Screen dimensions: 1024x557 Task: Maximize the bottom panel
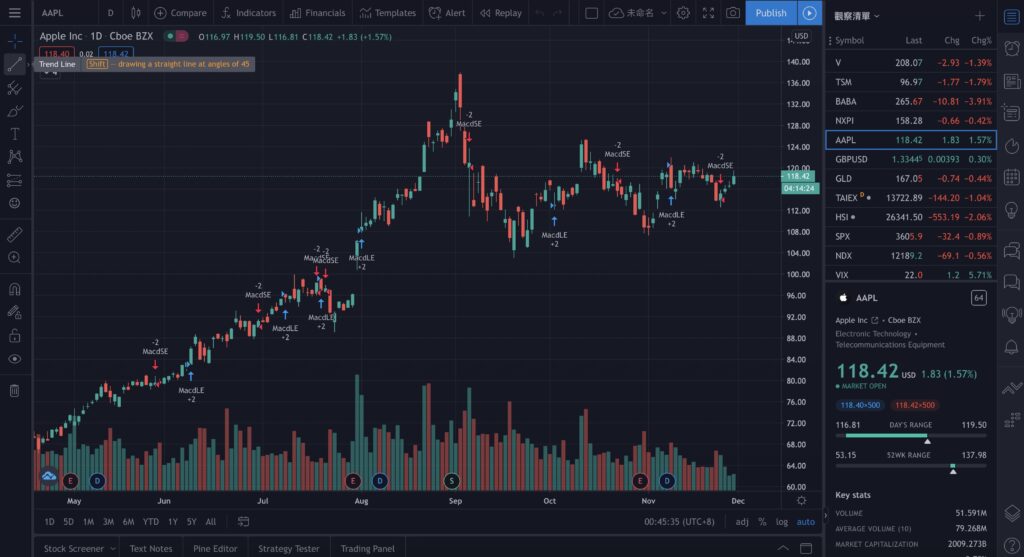coord(806,548)
